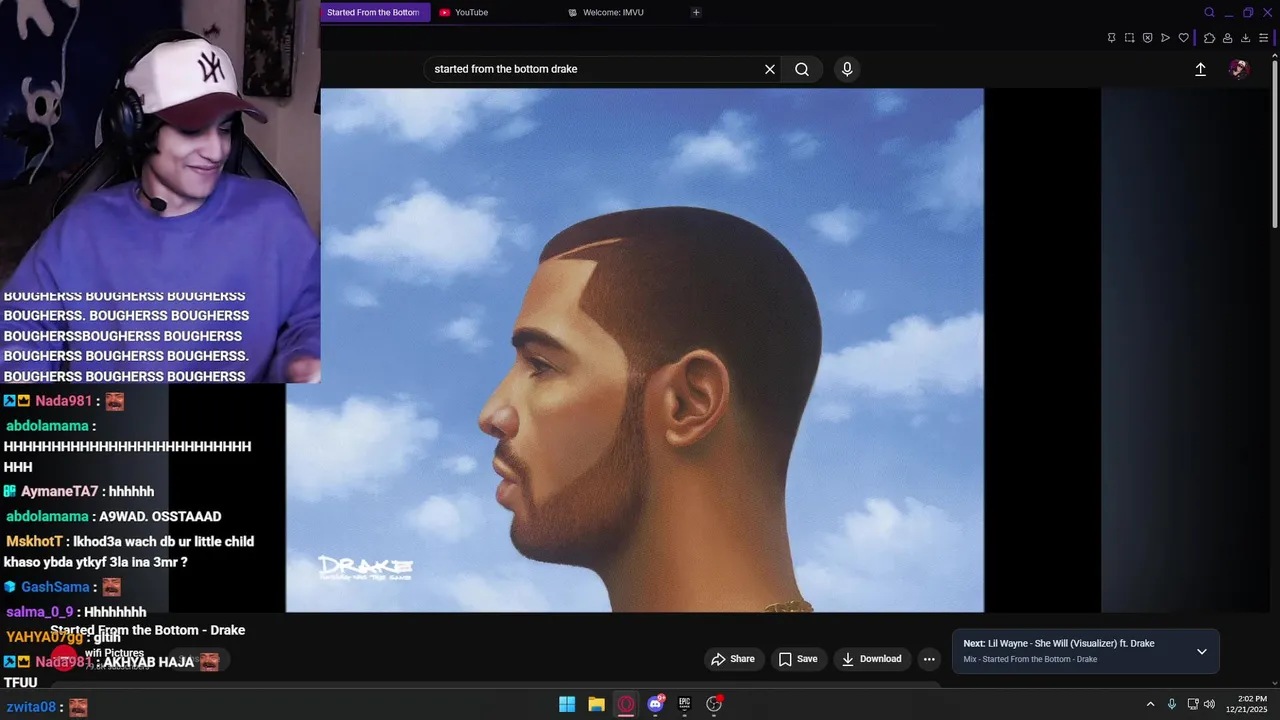This screenshot has width=1280, height=720.
Task: Start voice search with the microphone icon
Action: 847,69
